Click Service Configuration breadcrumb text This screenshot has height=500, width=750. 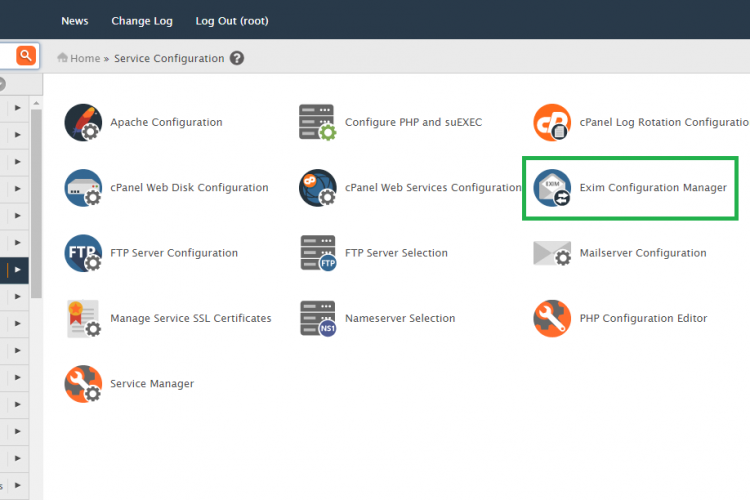tap(169, 58)
